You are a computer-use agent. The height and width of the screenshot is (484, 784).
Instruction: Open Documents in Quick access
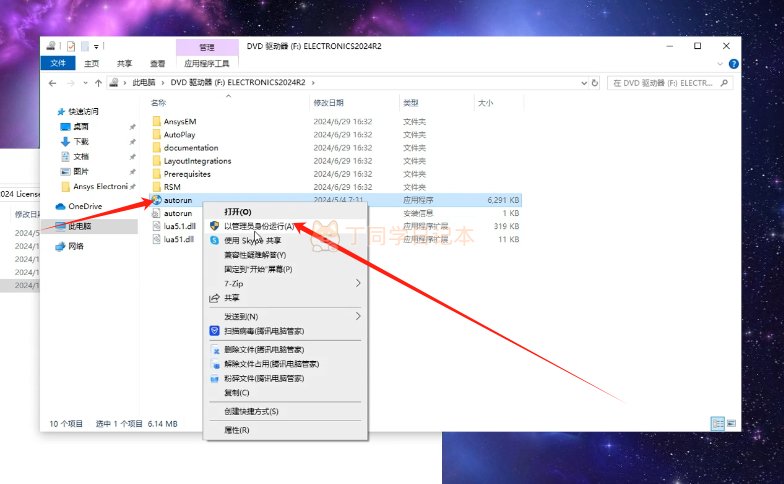point(74,156)
